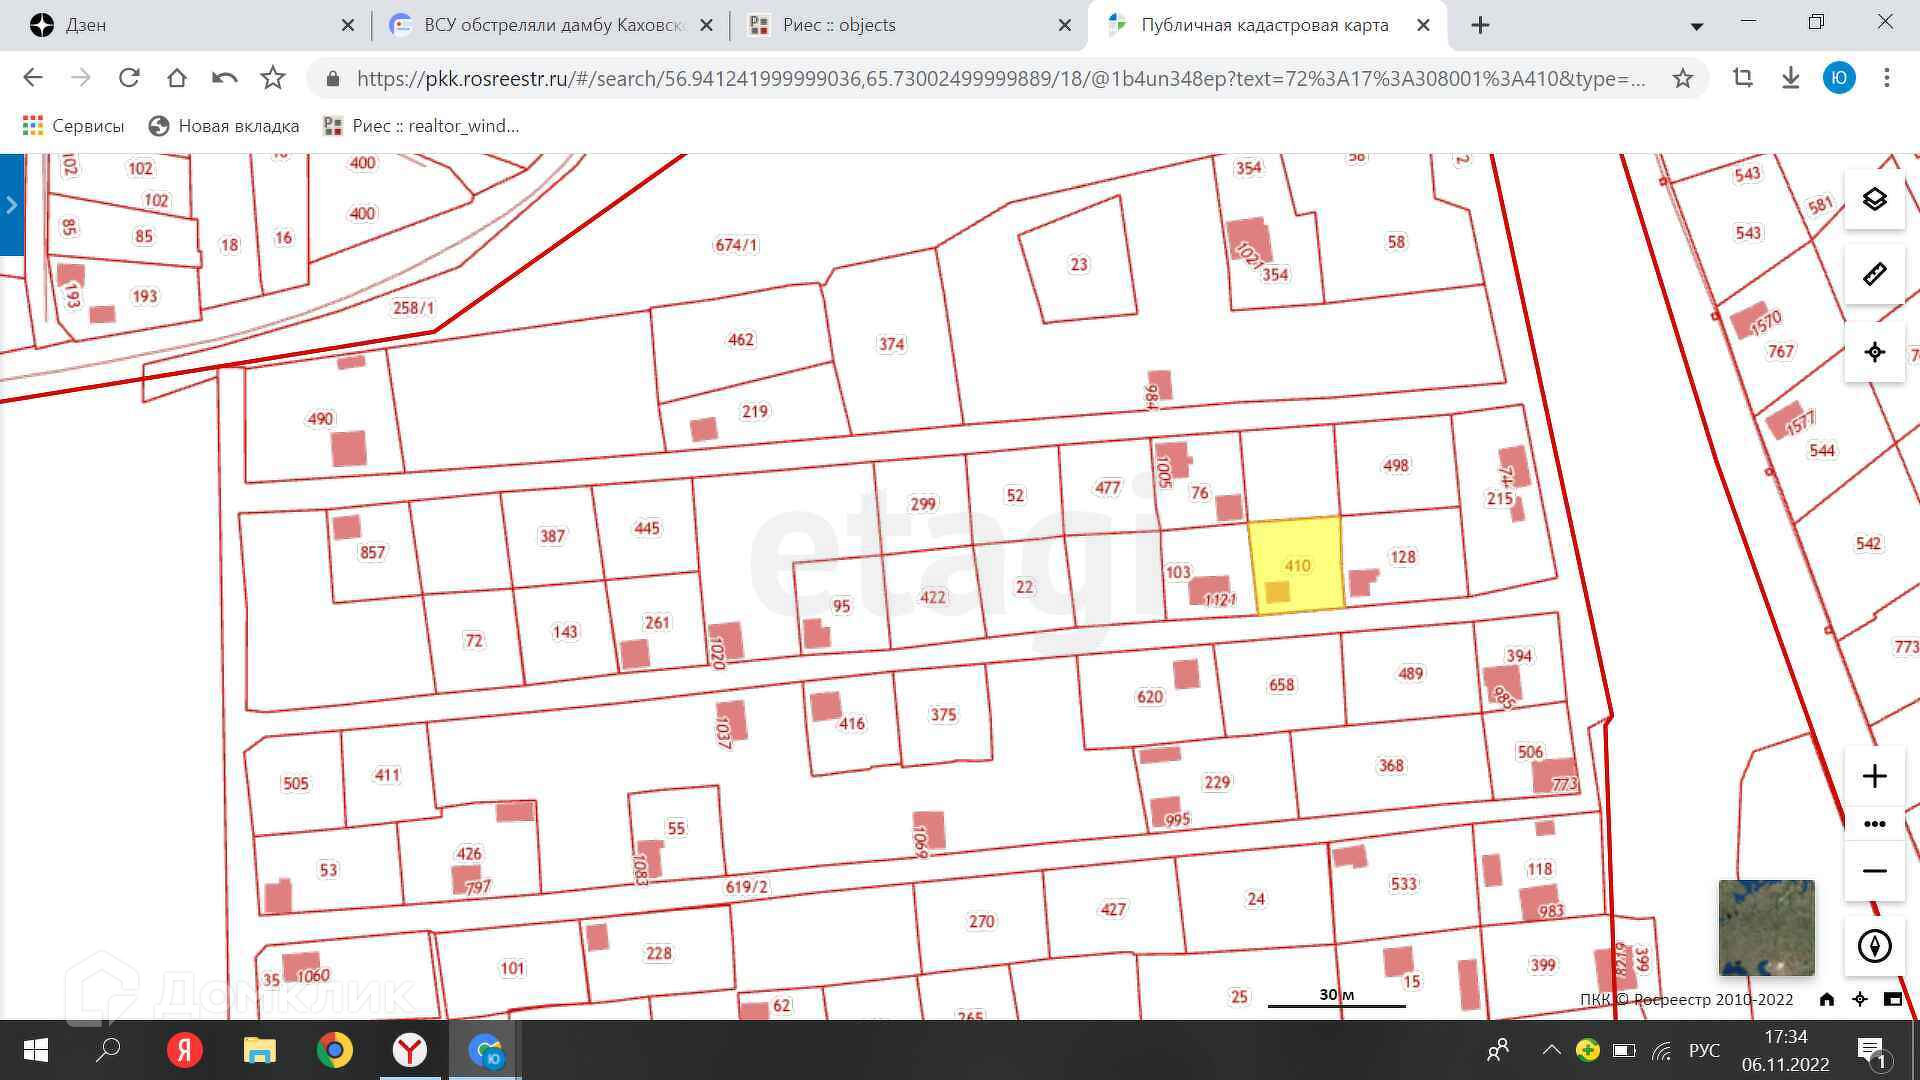This screenshot has width=1920, height=1080.
Task: Reset map orientation with compass icon
Action: coord(1874,945)
